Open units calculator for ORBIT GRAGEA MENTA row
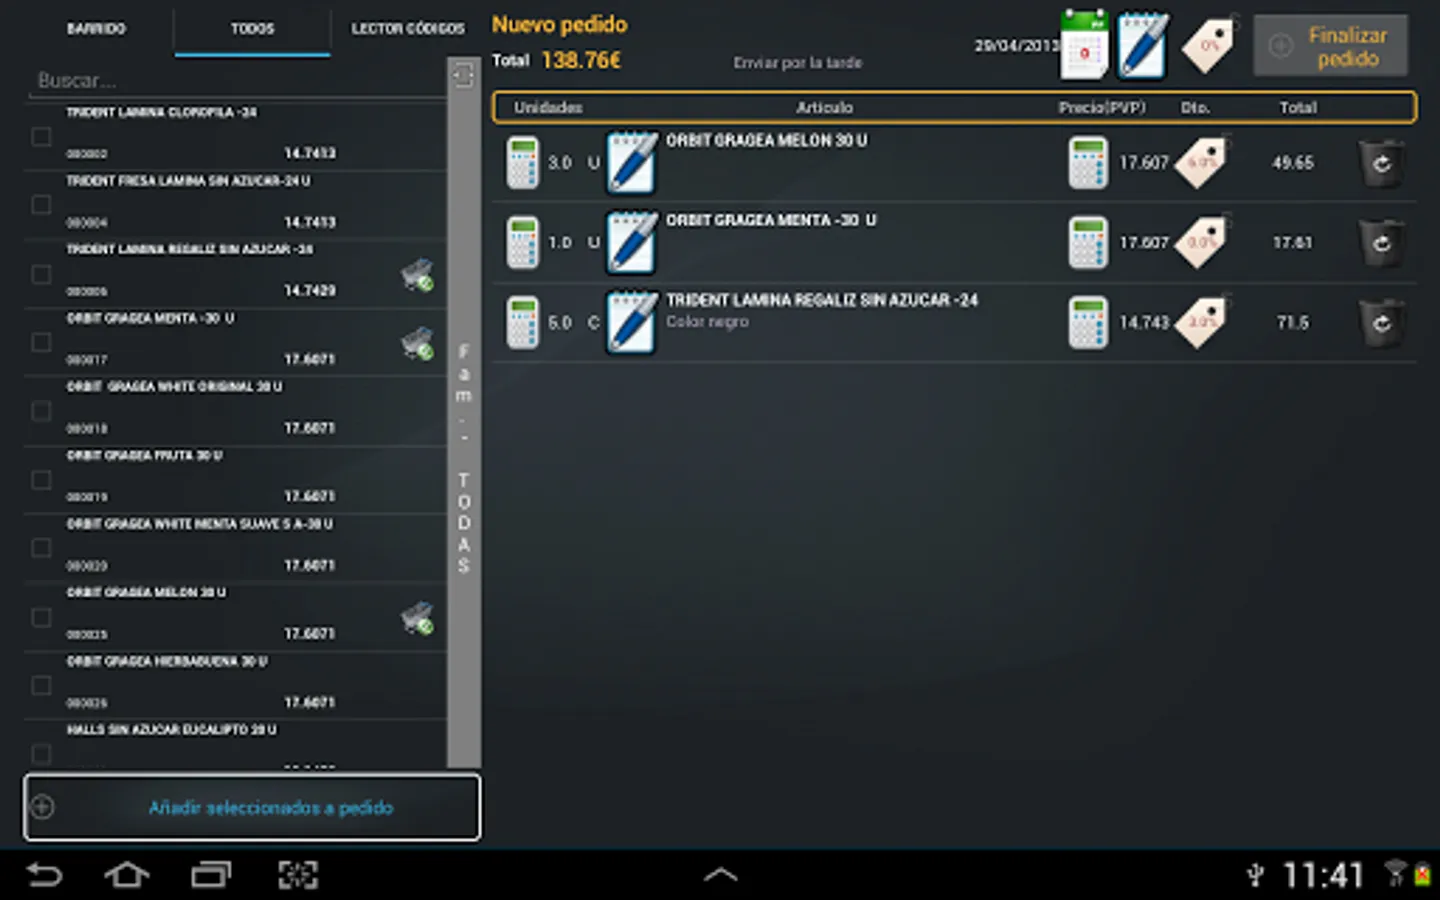 (522, 243)
